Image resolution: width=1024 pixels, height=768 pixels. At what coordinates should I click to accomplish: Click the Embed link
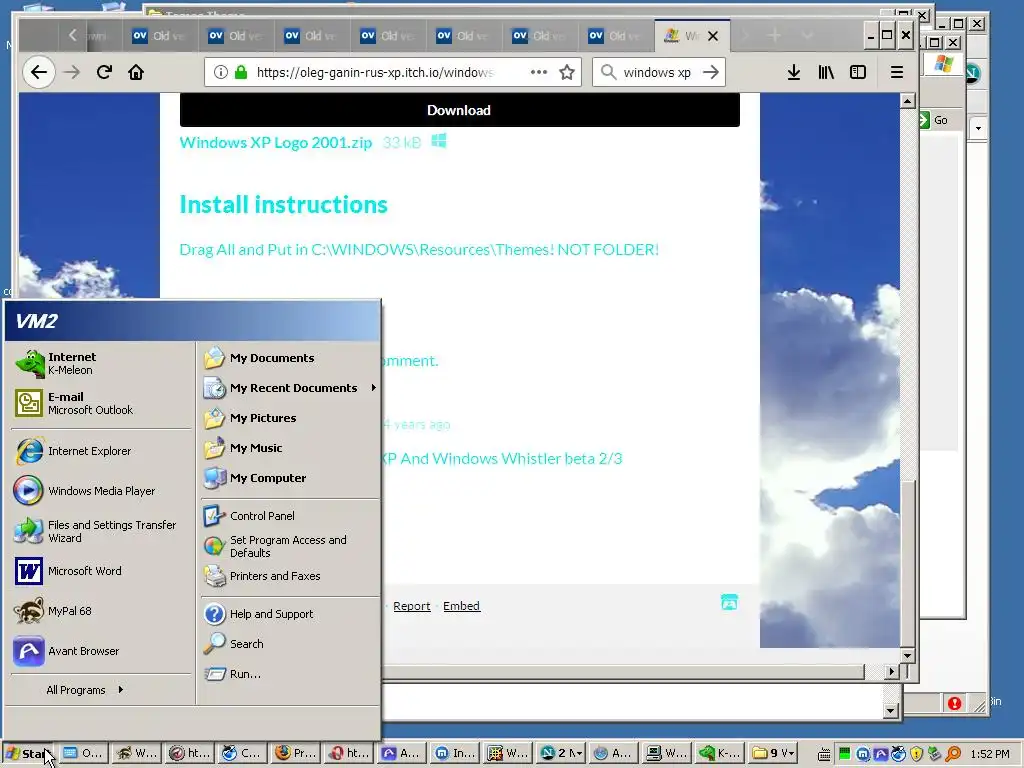461,606
